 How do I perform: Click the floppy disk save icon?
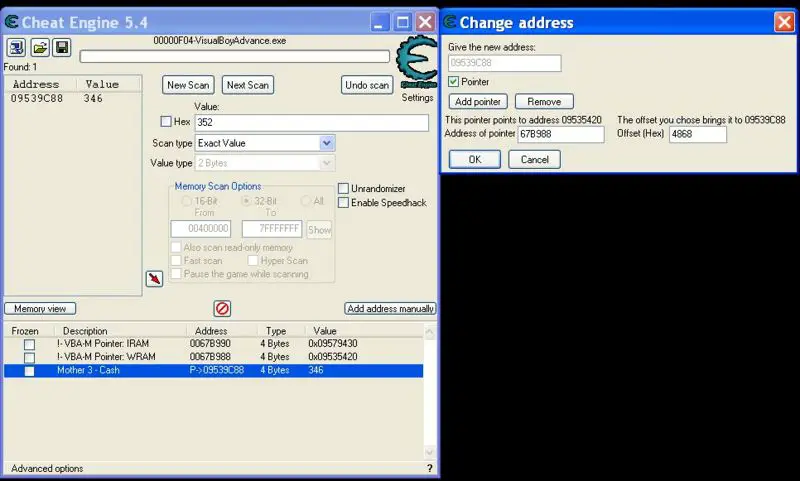coord(62,48)
